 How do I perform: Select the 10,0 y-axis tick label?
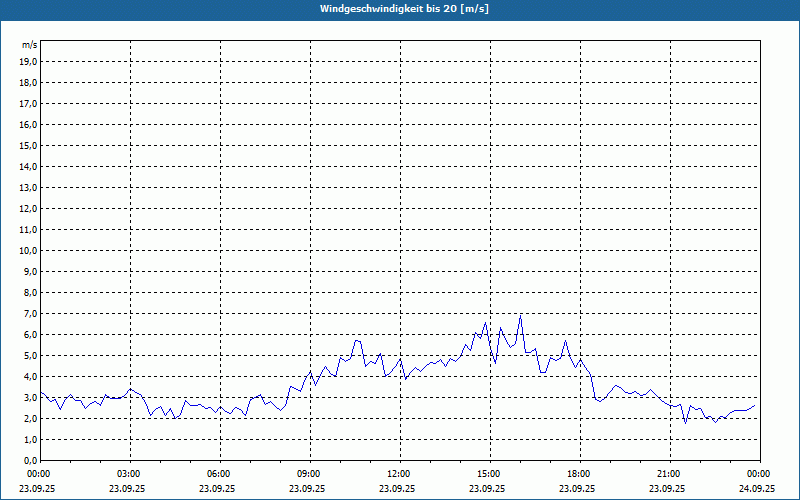click(29, 250)
